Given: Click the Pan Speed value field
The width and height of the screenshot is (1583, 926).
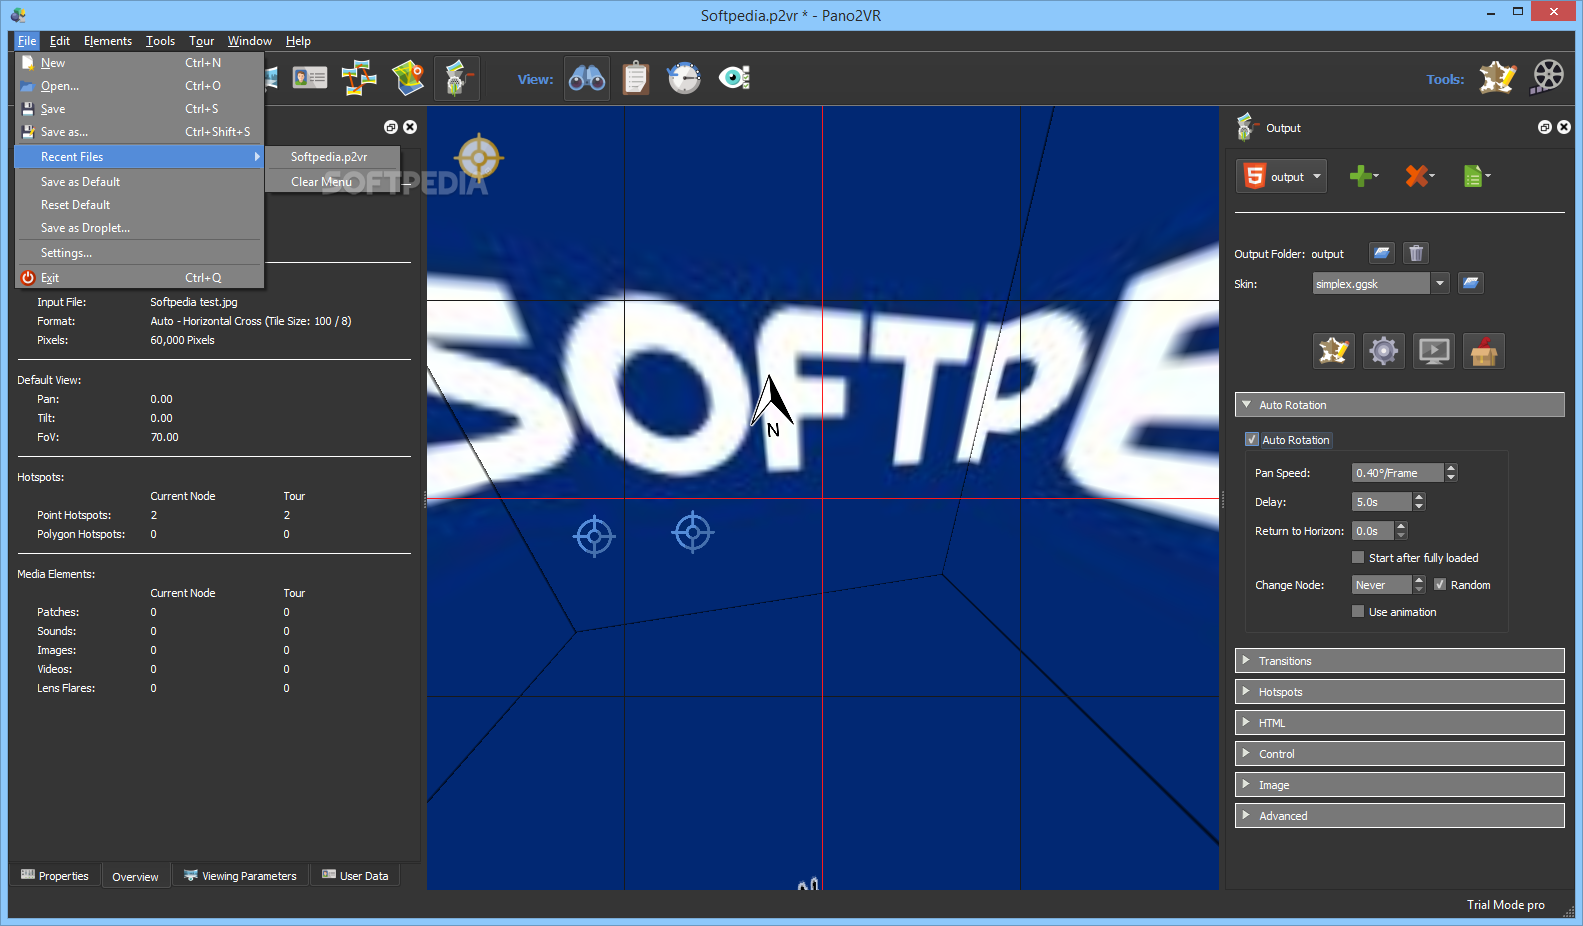Looking at the screenshot, I should pyautogui.click(x=1398, y=473).
